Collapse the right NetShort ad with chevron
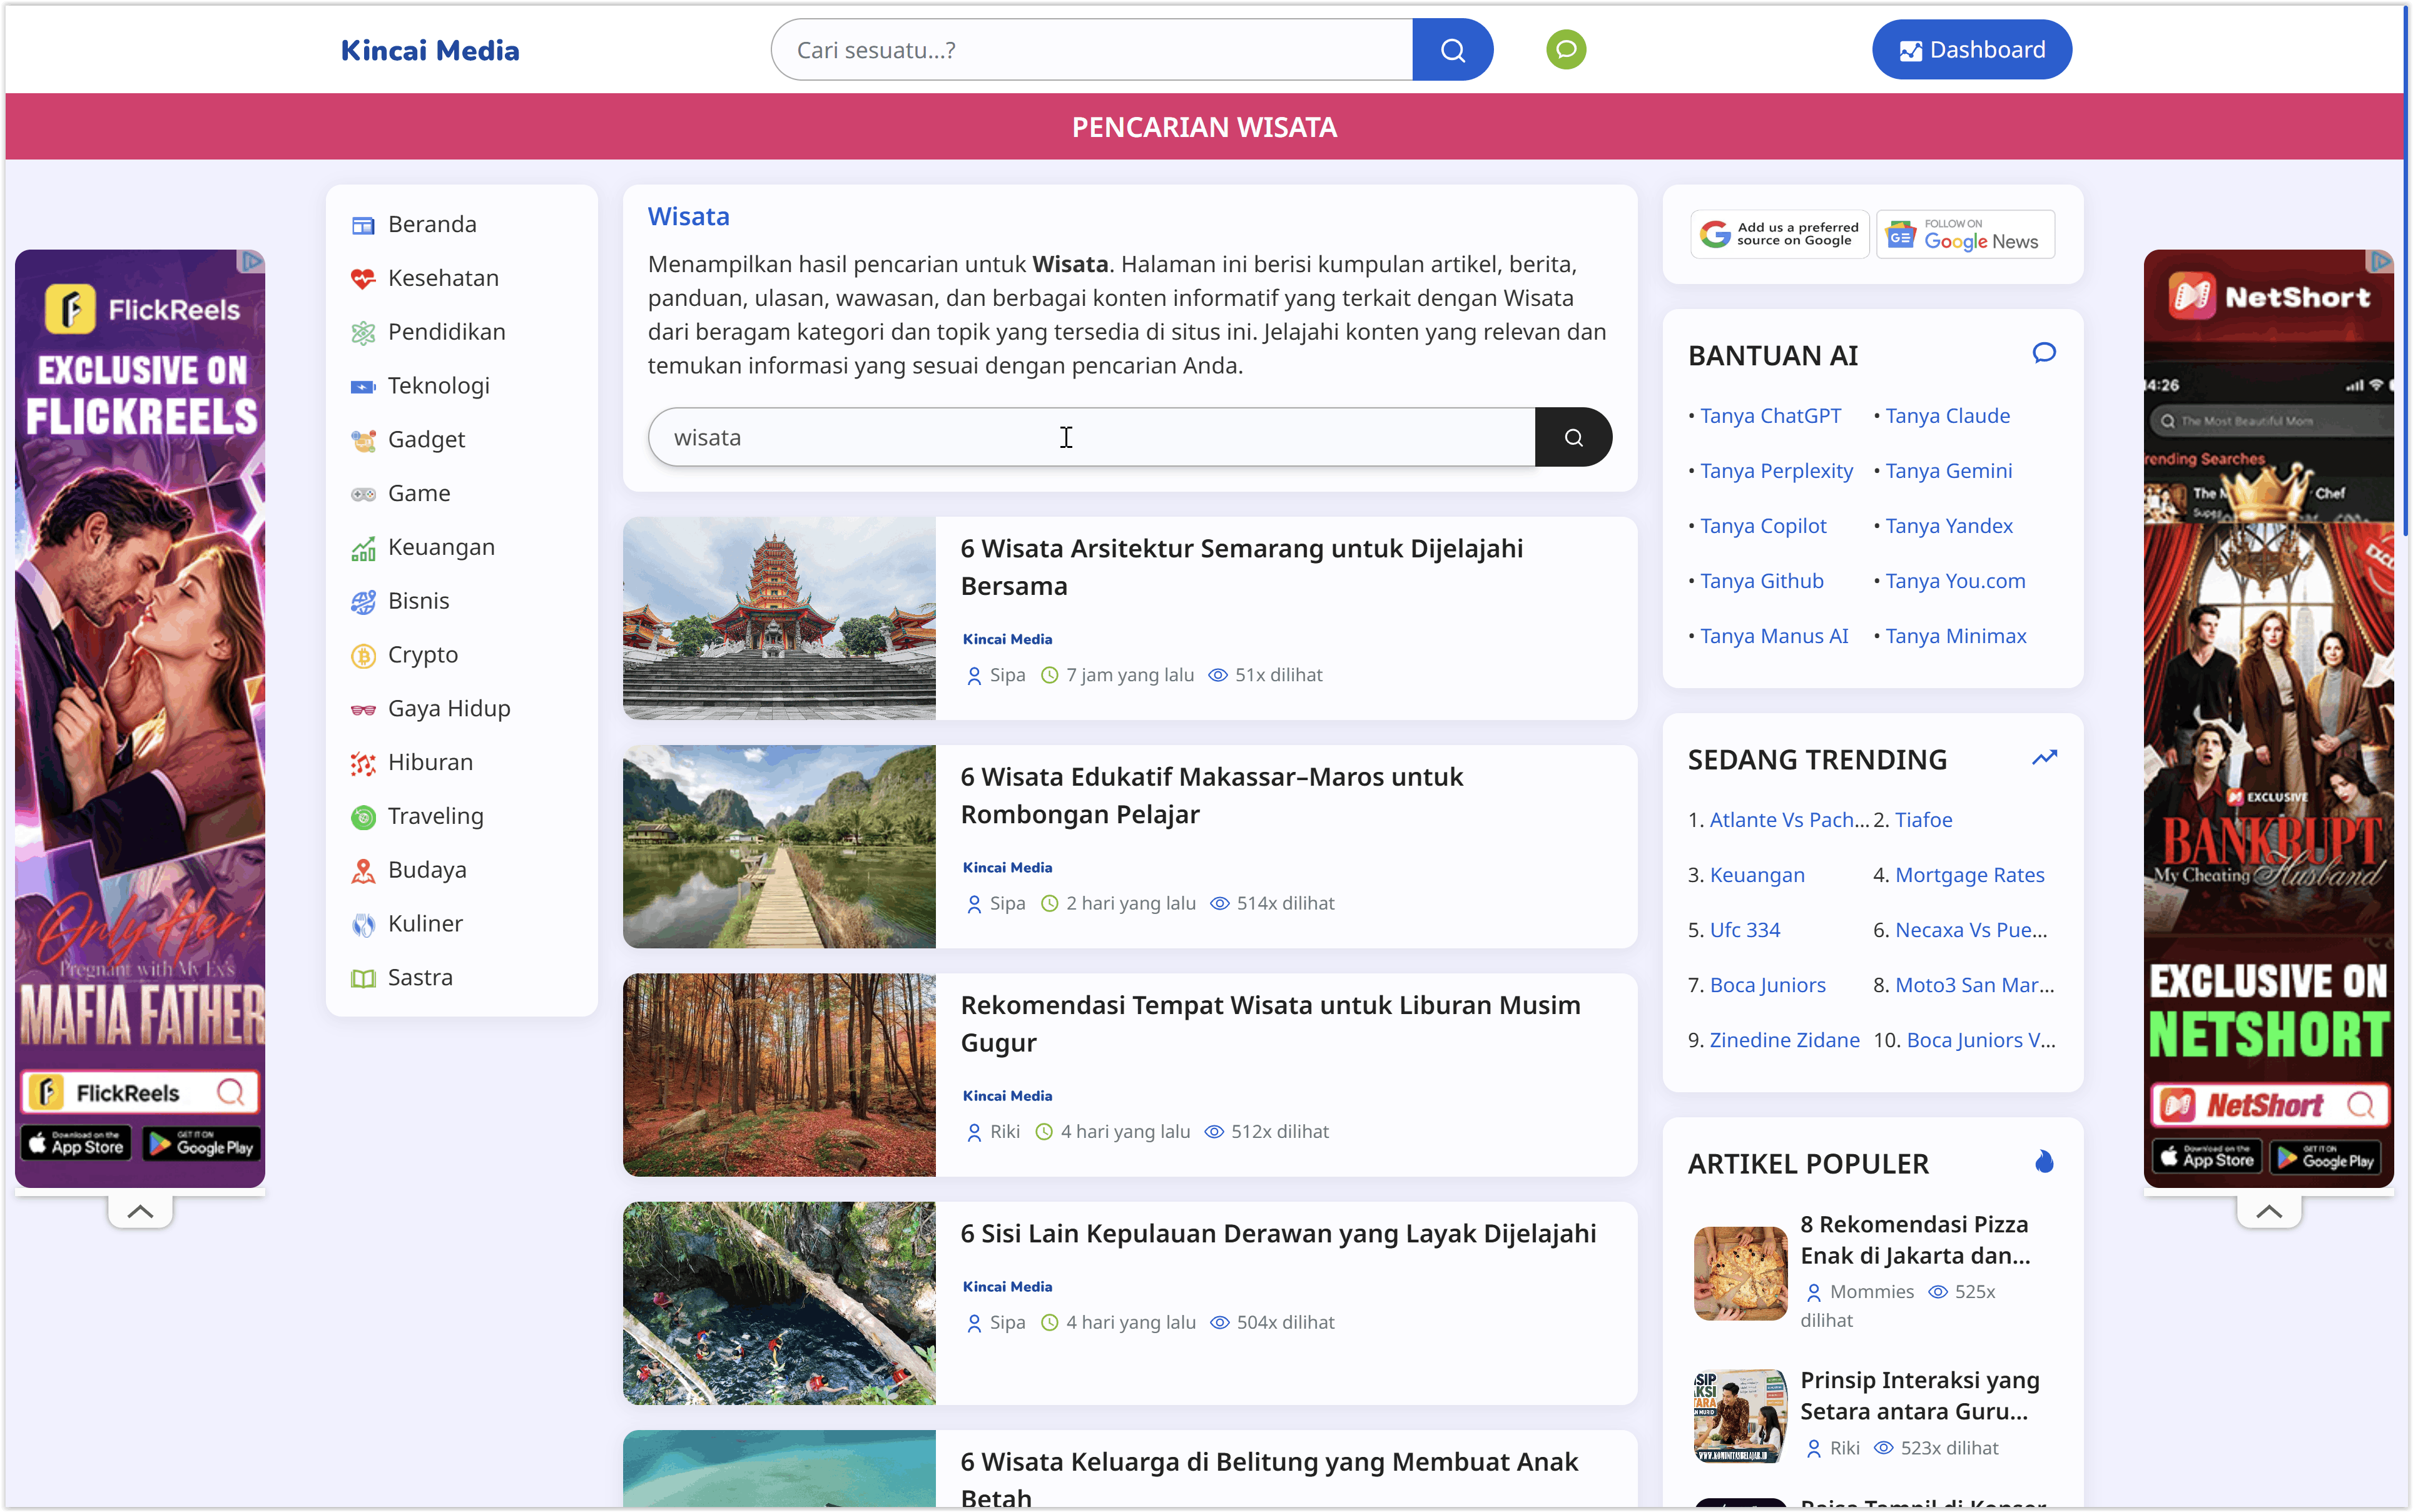Viewport: 2413px width, 1512px height. (2269, 1212)
